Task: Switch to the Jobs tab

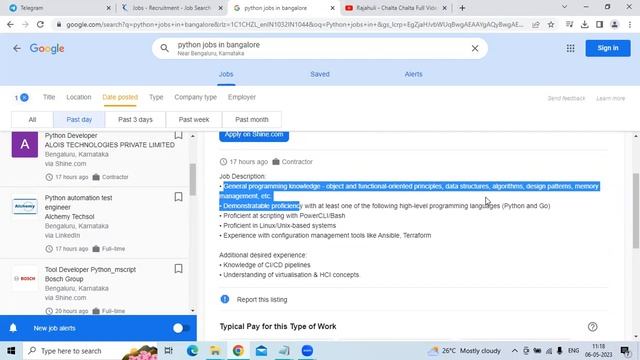Action: tap(226, 74)
